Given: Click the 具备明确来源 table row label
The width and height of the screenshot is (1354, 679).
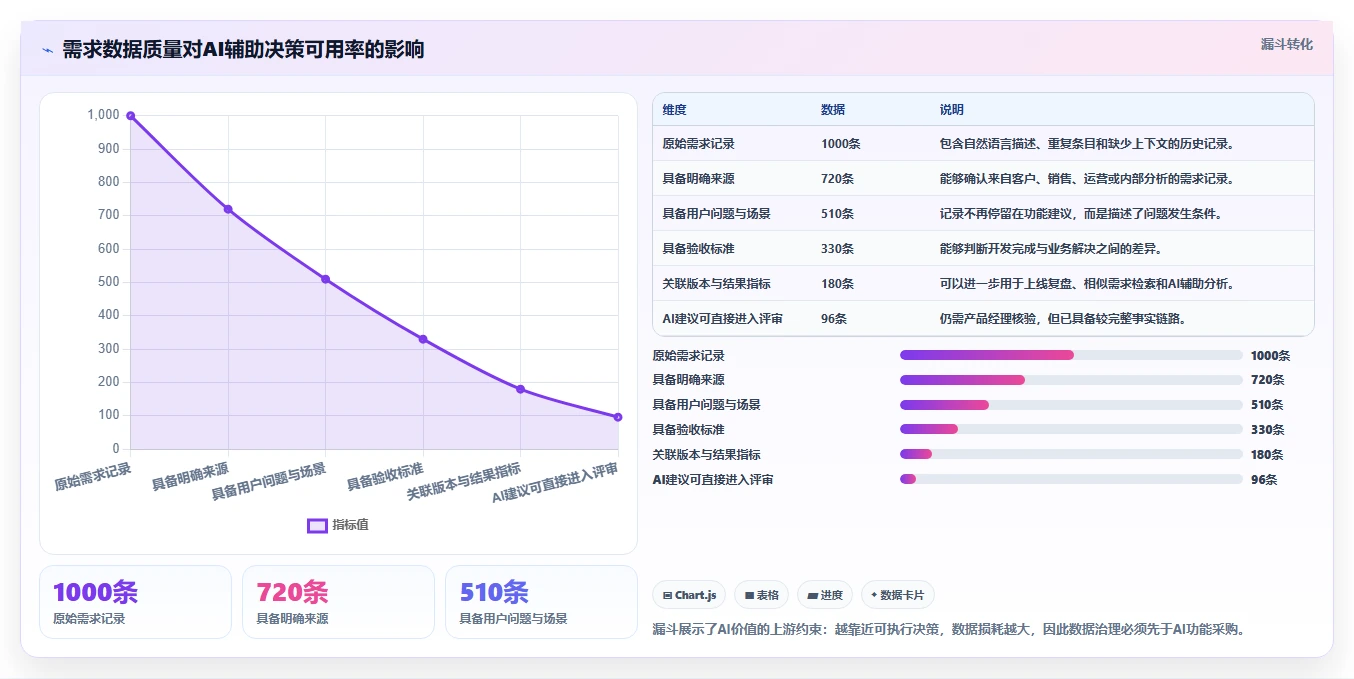Looking at the screenshot, I should (x=698, y=179).
